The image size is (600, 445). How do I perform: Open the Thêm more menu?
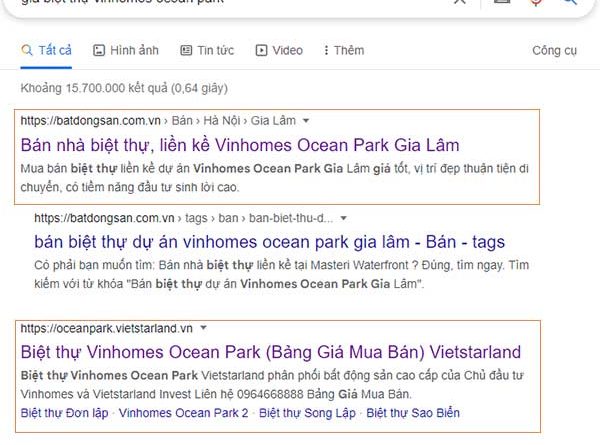344,50
